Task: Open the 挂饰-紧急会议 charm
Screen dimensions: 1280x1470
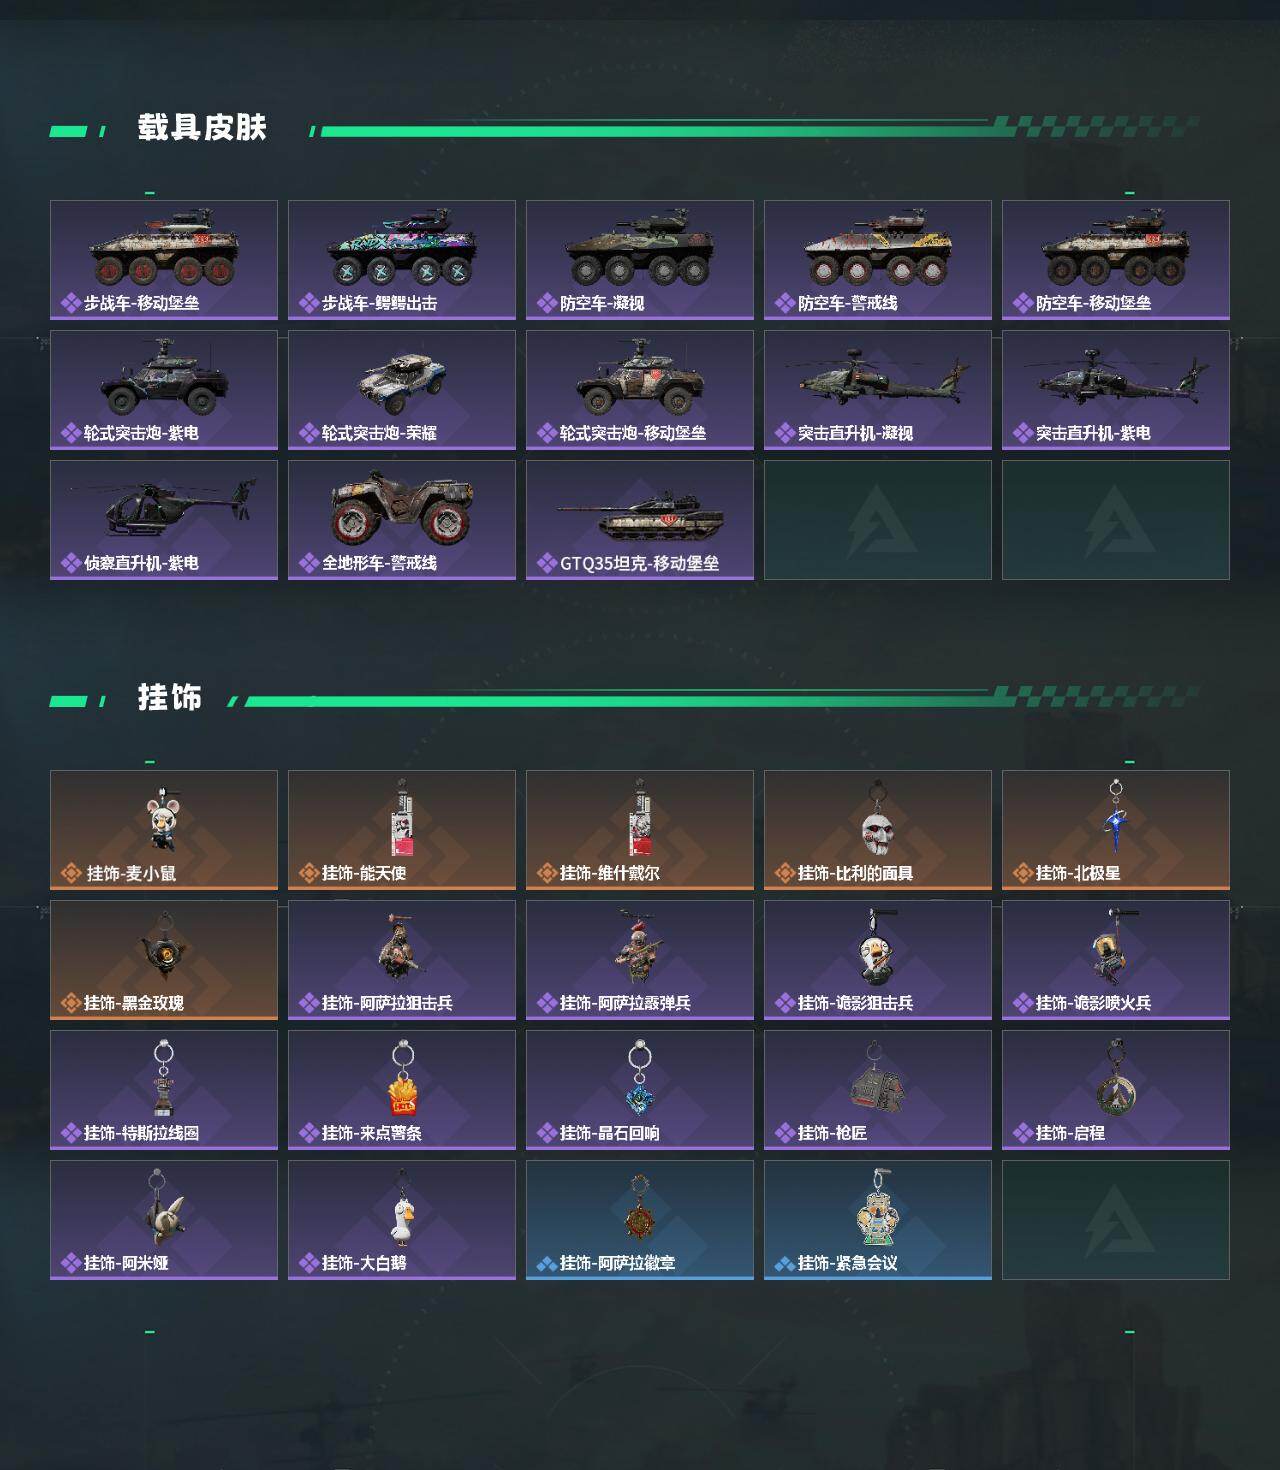Action: pyautogui.click(x=878, y=1220)
